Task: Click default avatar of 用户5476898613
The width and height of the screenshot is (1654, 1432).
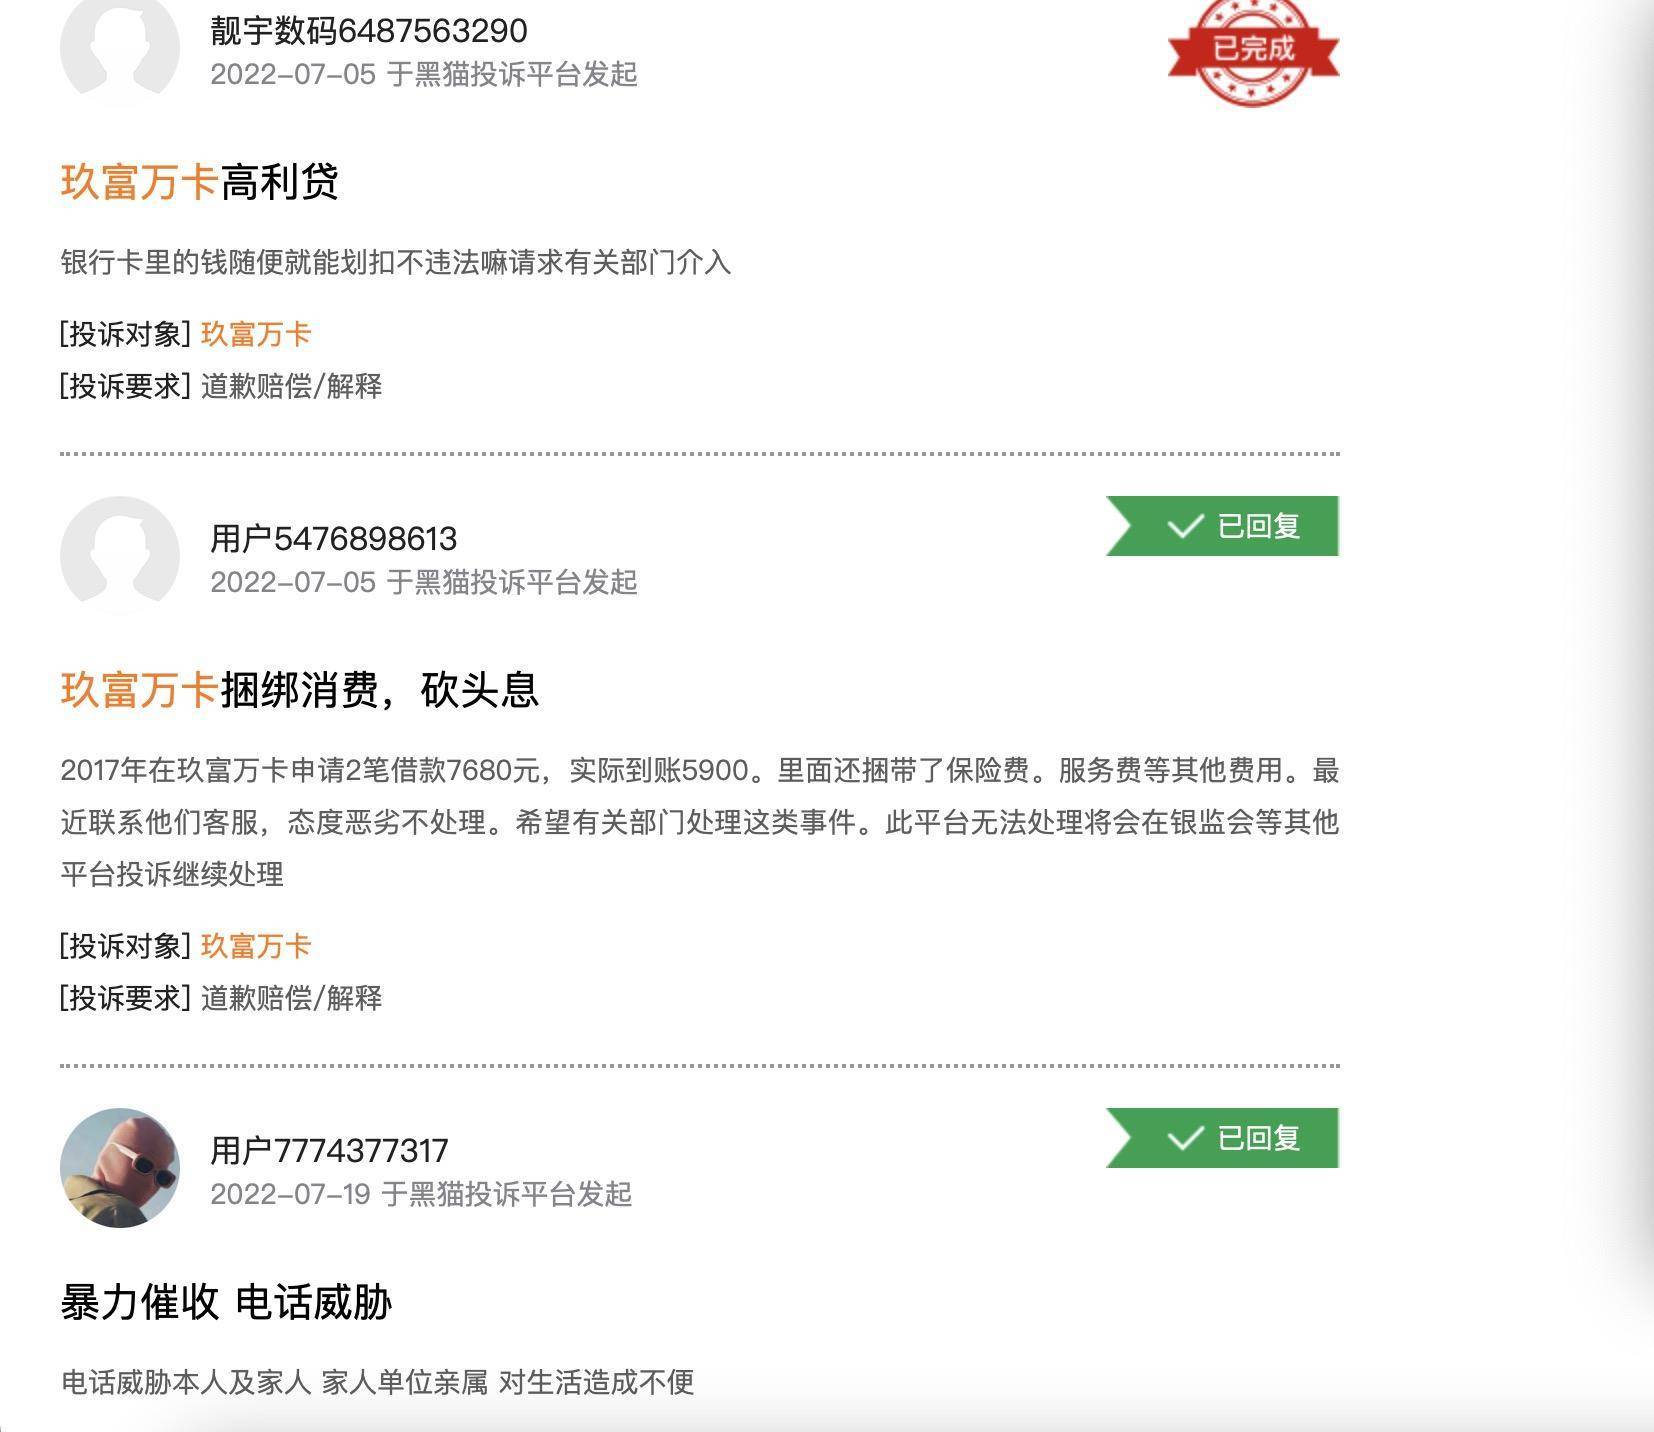Action: (120, 555)
